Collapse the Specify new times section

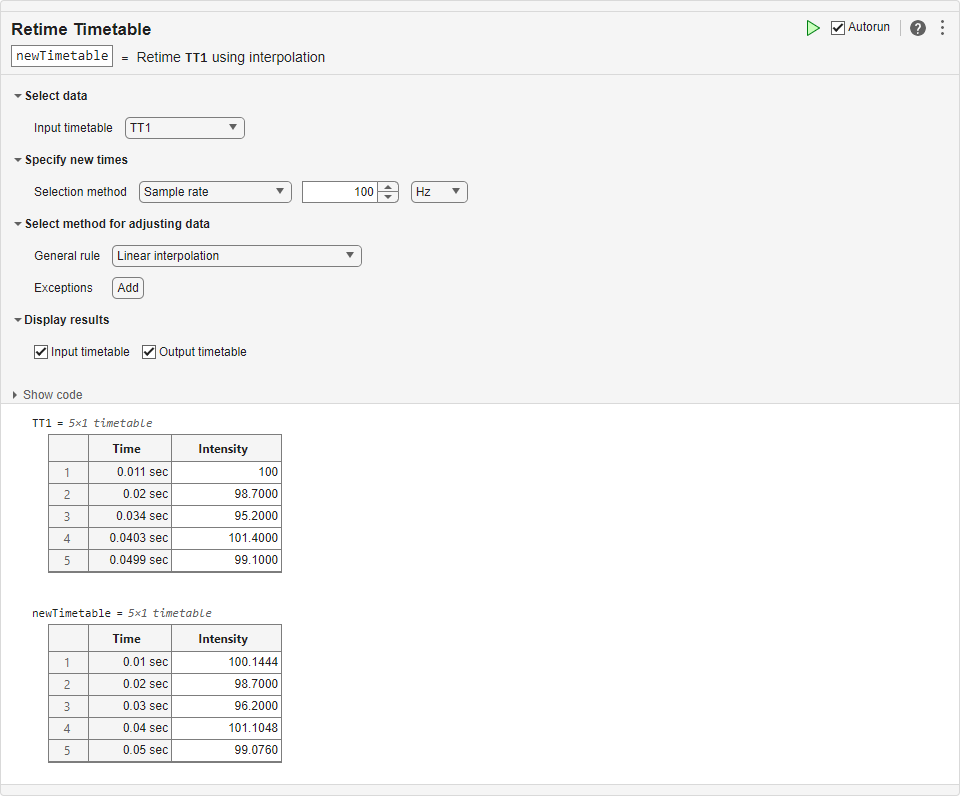point(18,160)
